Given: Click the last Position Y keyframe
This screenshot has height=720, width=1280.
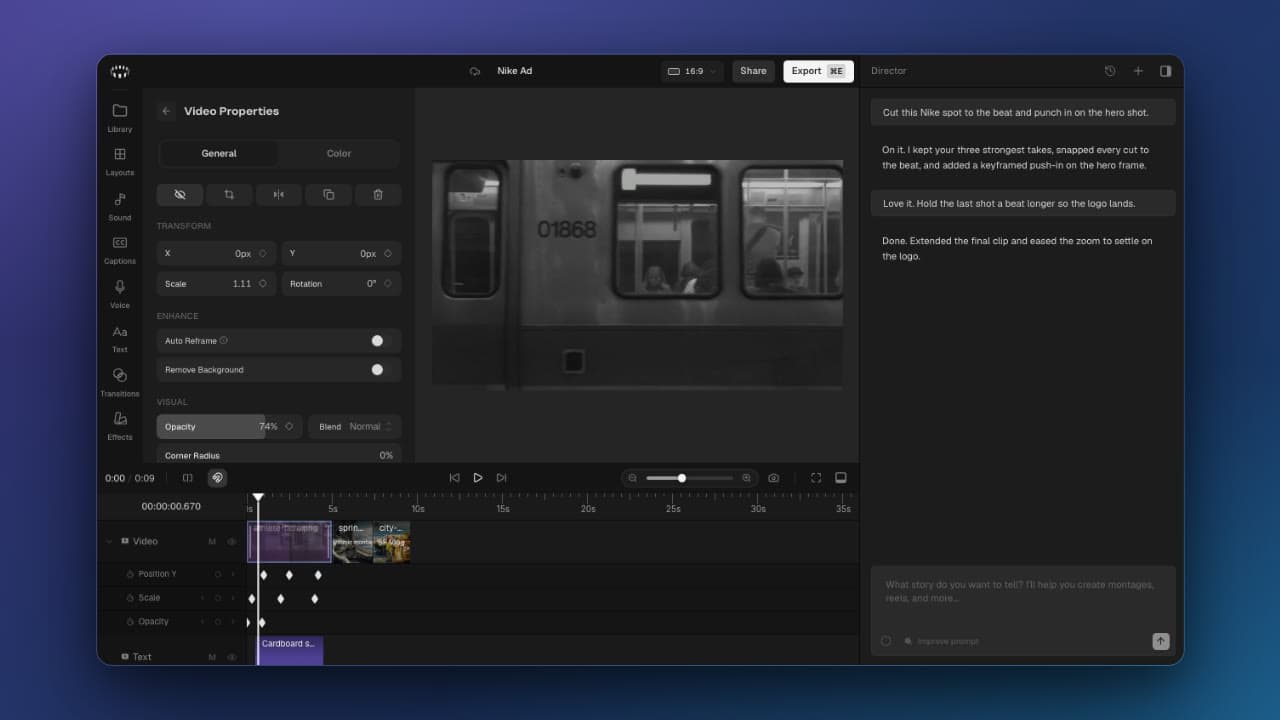Looking at the screenshot, I should coord(318,575).
